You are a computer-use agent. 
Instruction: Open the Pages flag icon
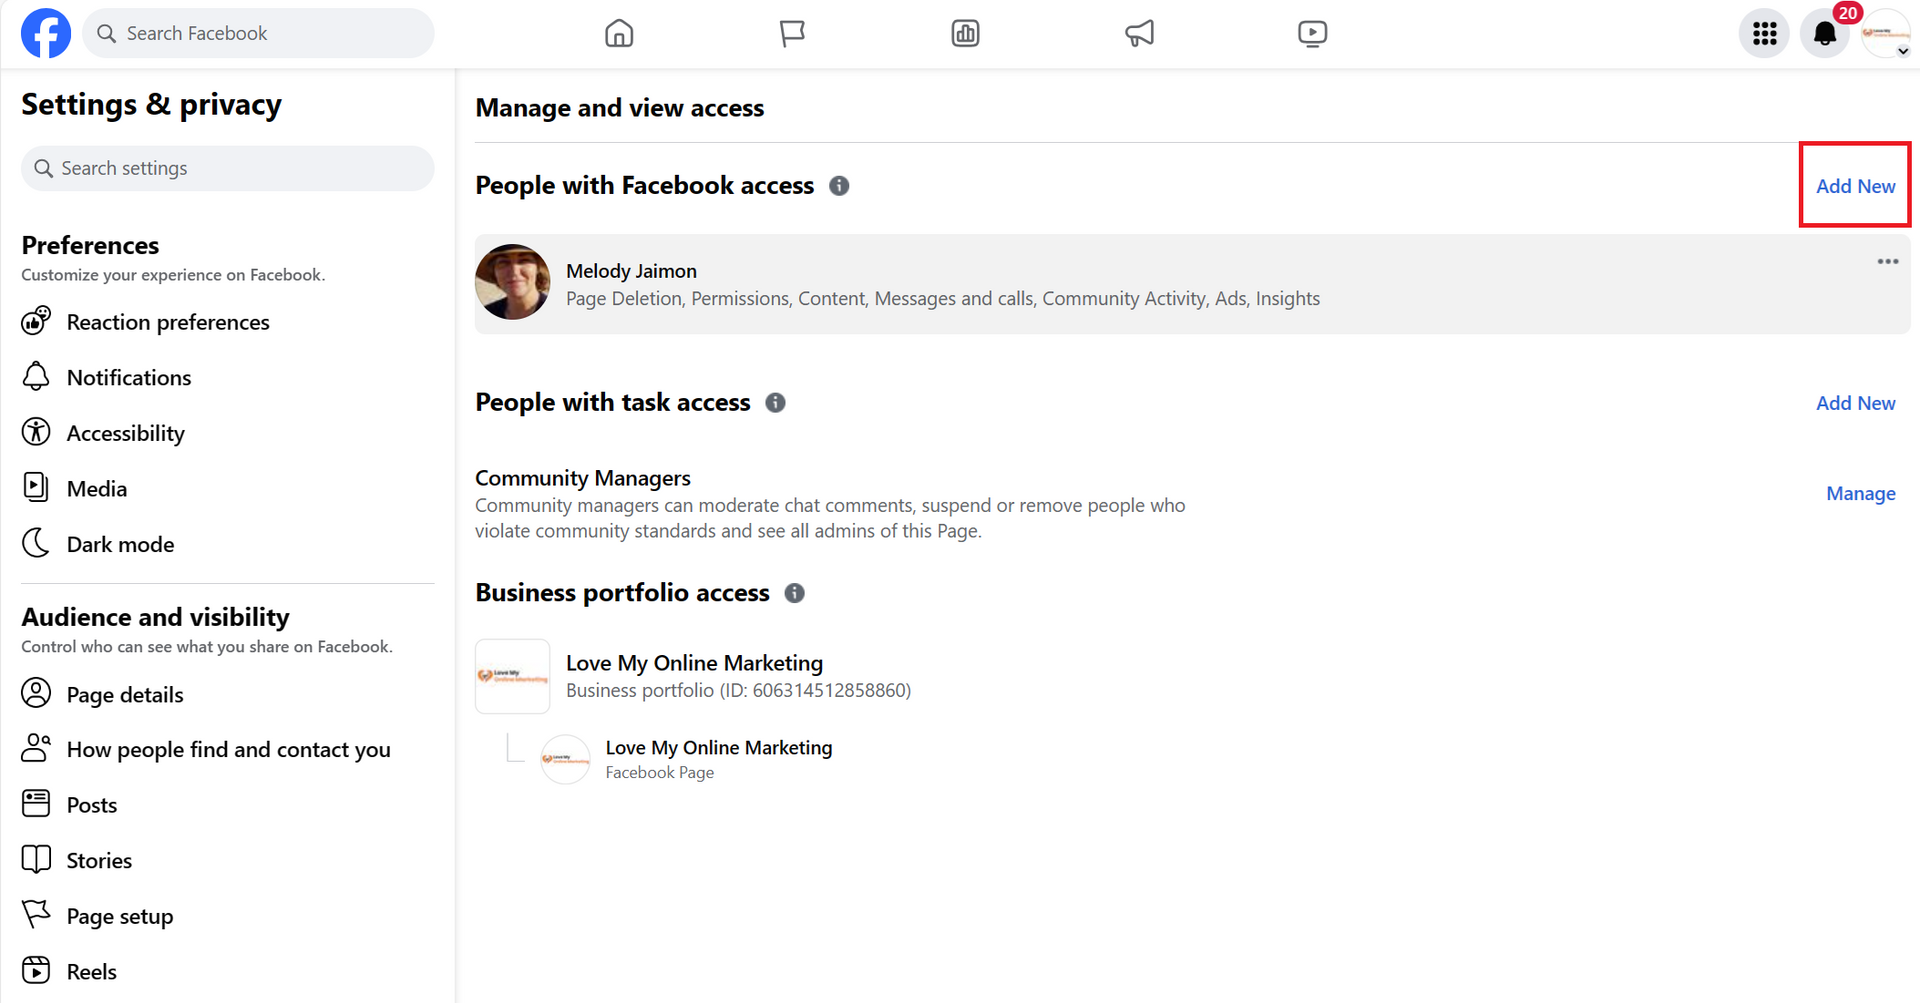pos(792,33)
